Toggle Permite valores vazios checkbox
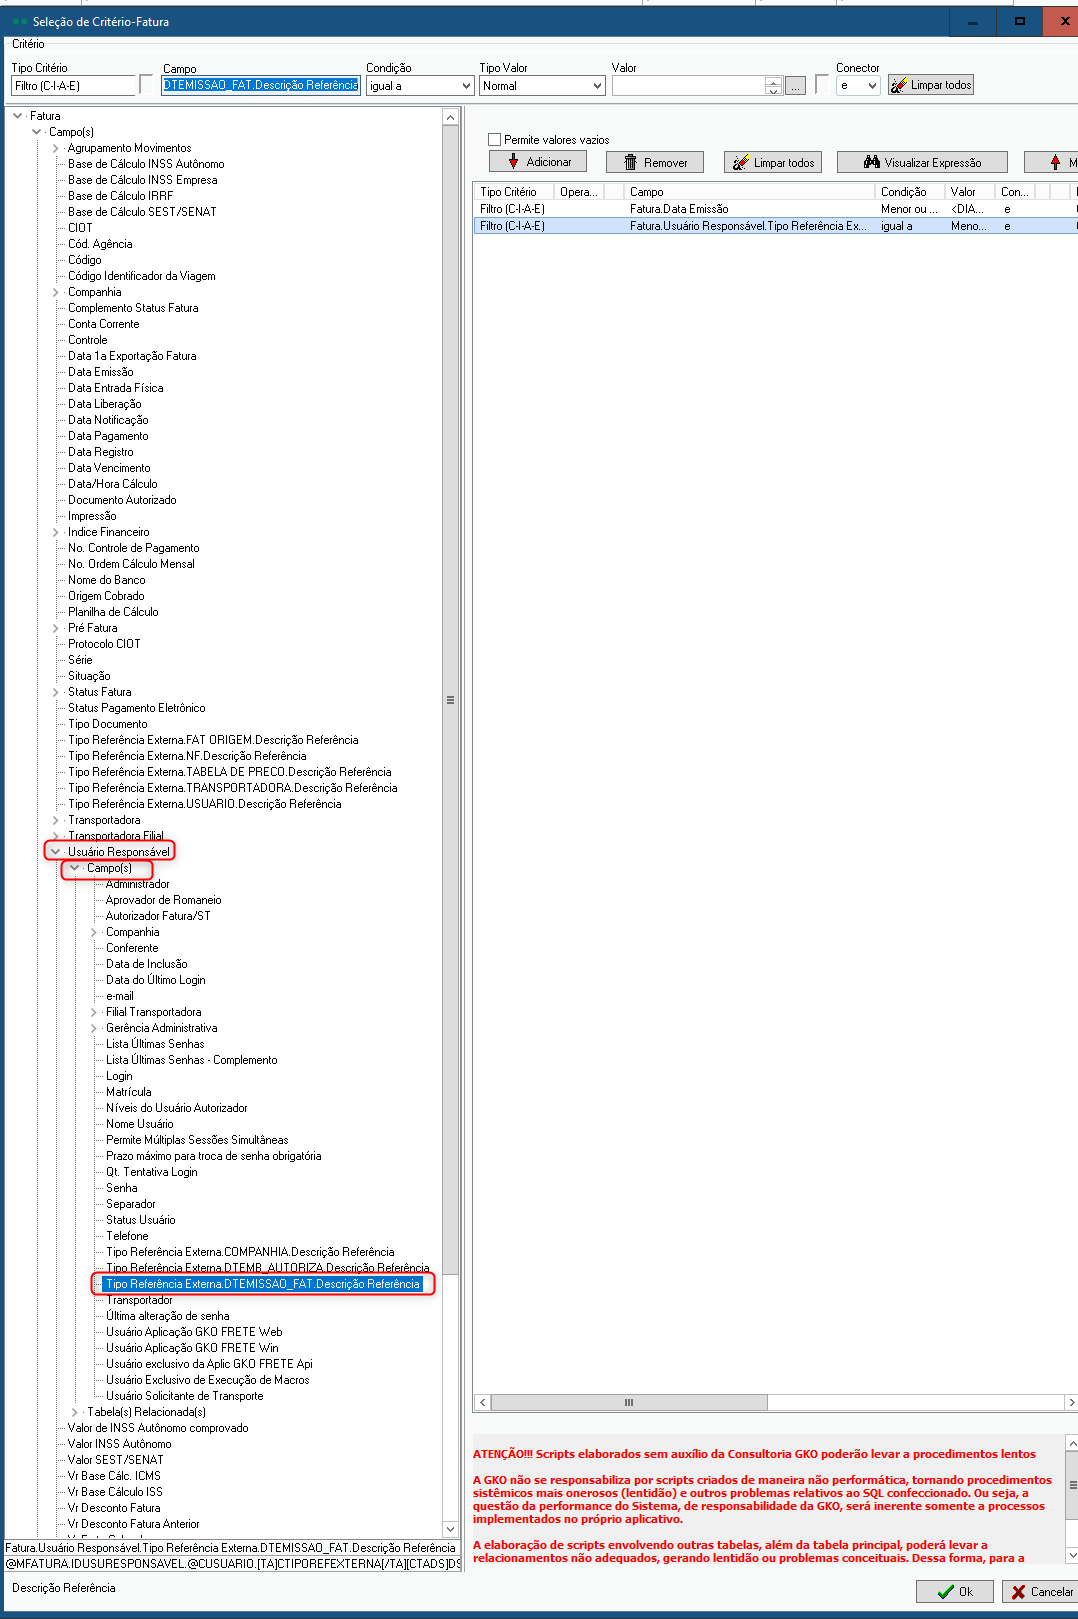Screen dimensions: 1078x1619 [494, 140]
